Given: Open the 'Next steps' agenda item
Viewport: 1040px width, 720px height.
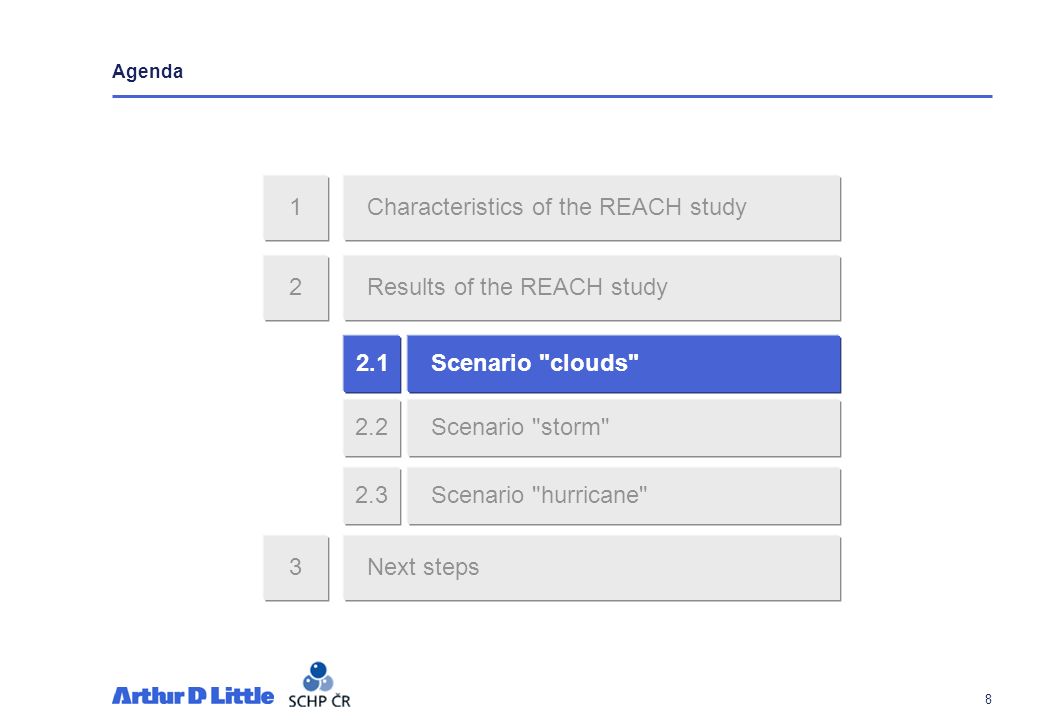Looking at the screenshot, I should pyautogui.click(x=592, y=568).
